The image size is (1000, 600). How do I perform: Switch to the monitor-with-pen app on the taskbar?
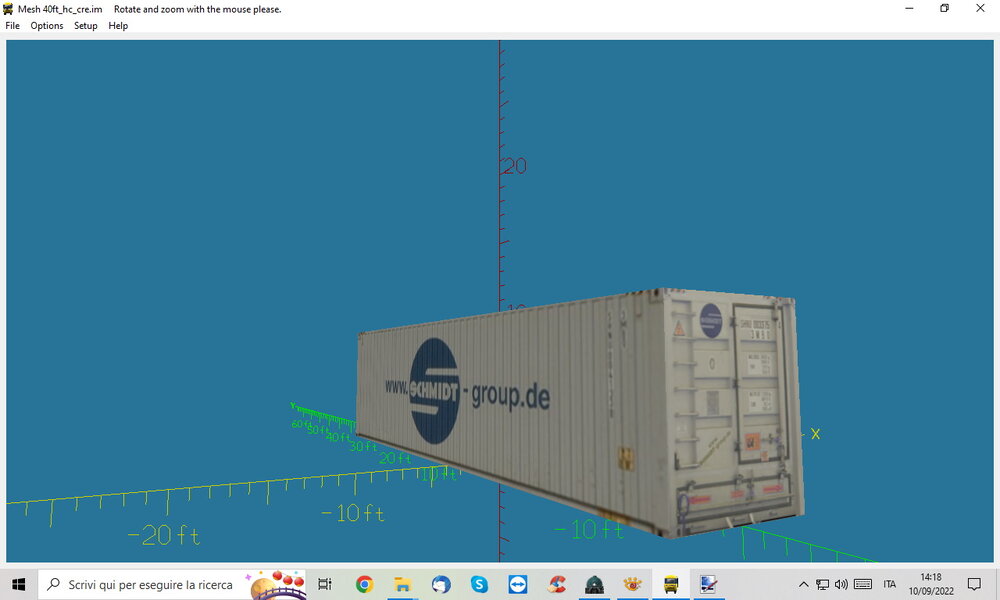[709, 584]
